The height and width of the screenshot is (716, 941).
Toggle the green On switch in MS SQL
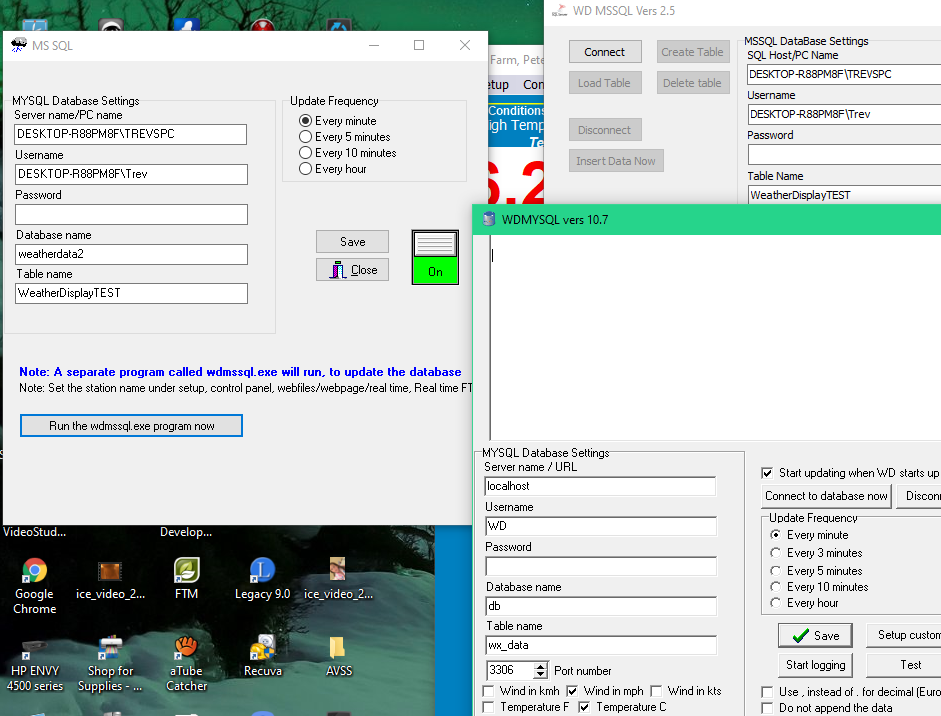pyautogui.click(x=435, y=257)
